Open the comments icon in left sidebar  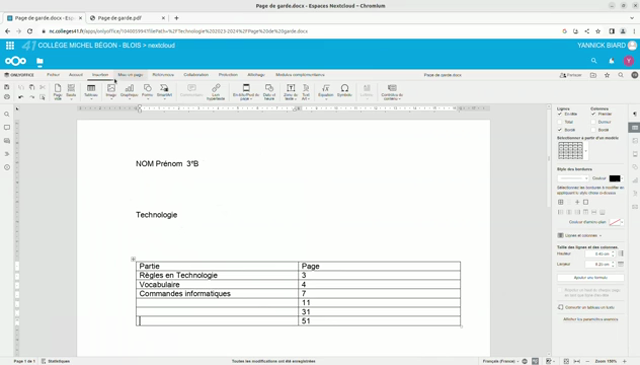(7, 127)
